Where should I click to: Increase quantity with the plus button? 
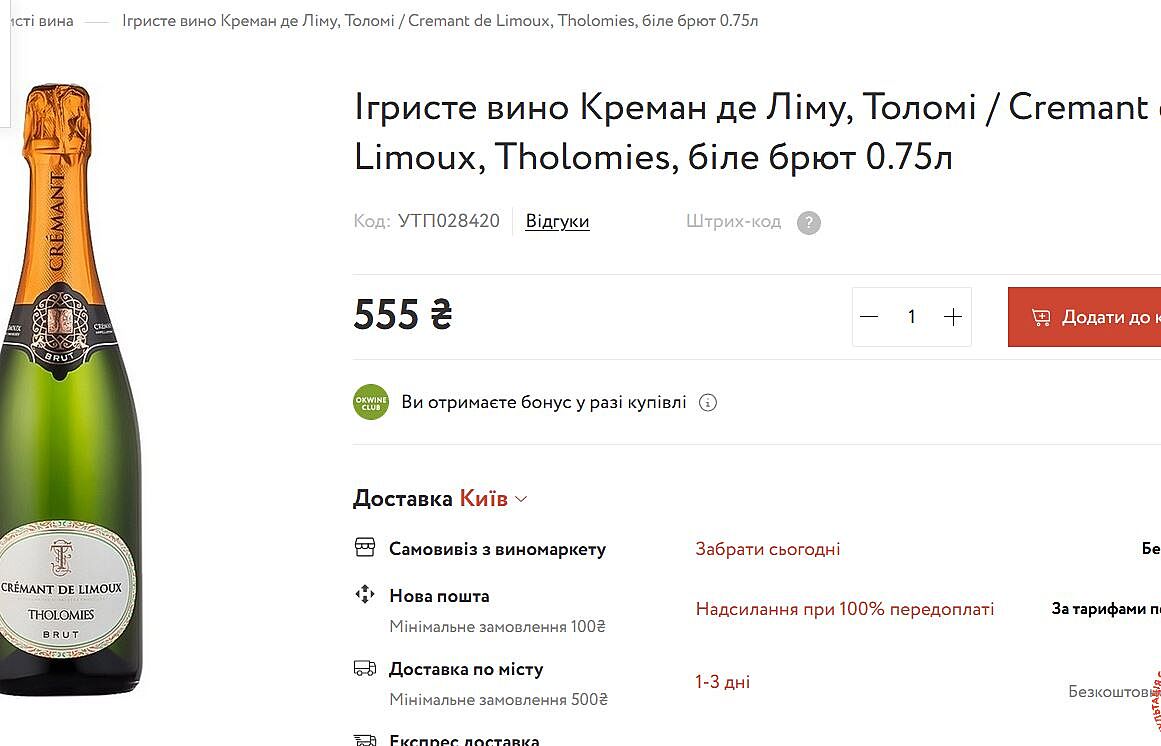tap(953, 317)
